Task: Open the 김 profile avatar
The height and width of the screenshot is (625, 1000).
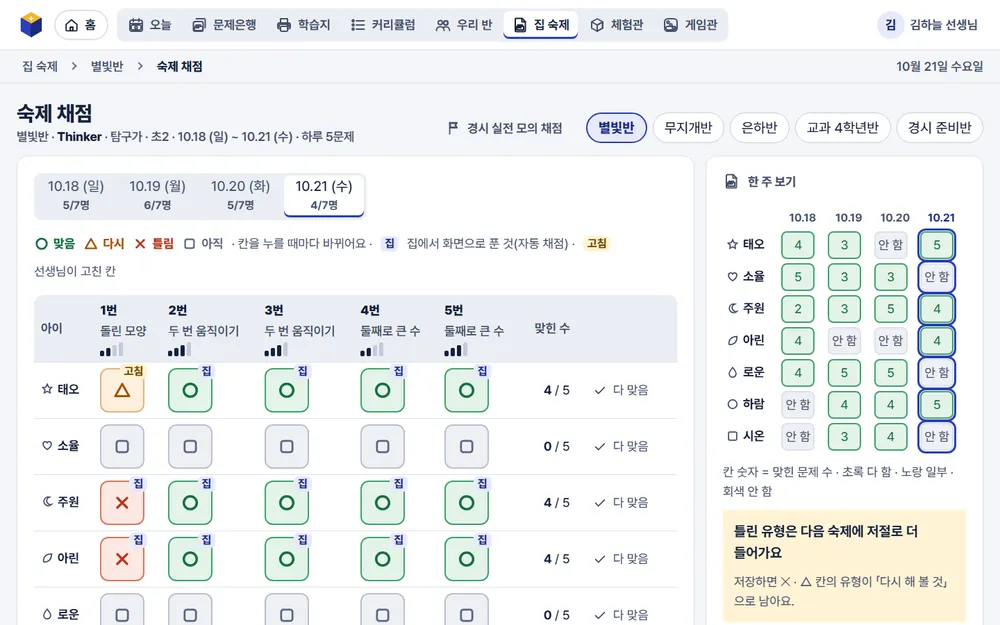Action: click(x=890, y=25)
